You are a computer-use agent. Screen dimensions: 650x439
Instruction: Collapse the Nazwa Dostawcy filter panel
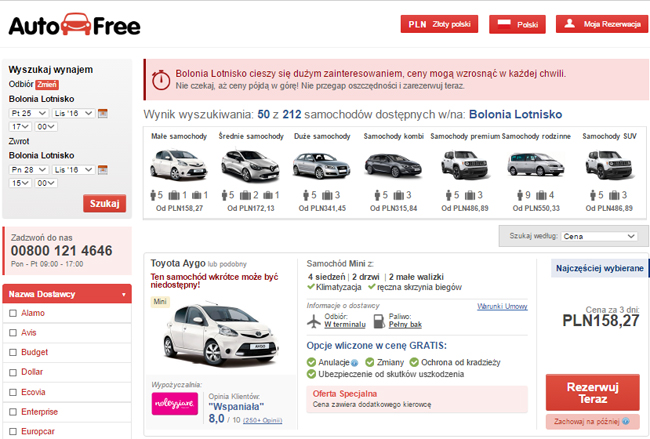click(x=67, y=294)
